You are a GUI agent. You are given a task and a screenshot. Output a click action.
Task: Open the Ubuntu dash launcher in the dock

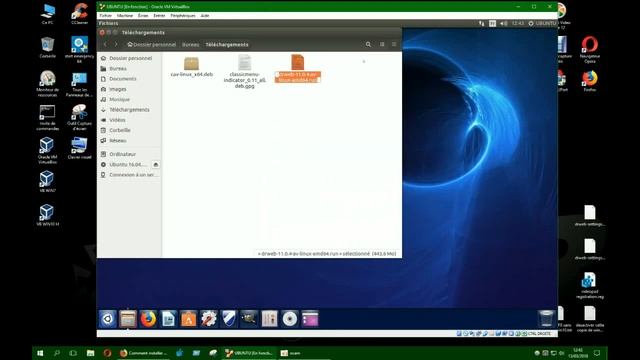tap(108, 319)
